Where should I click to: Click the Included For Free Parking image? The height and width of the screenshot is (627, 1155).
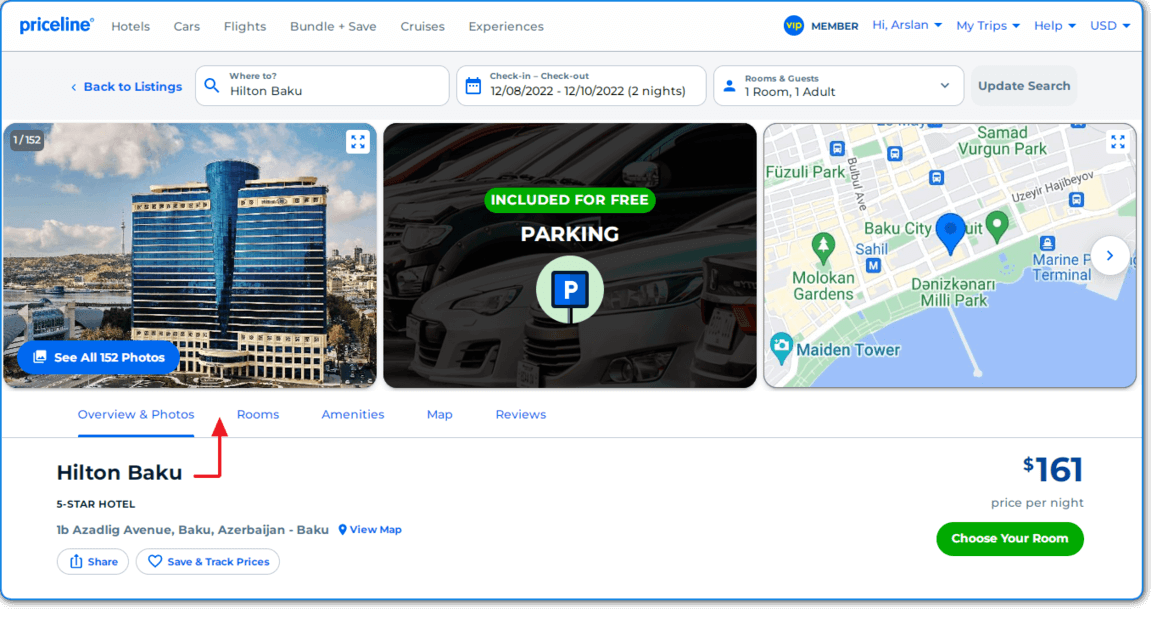point(569,256)
